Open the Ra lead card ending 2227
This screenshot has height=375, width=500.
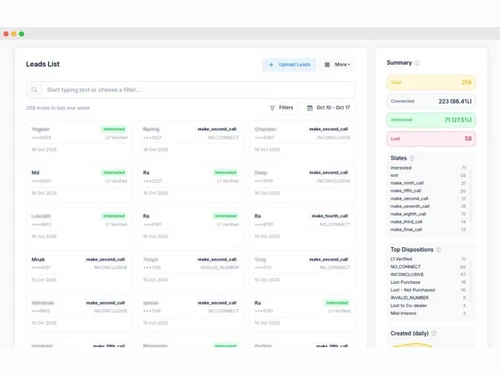coord(191,183)
